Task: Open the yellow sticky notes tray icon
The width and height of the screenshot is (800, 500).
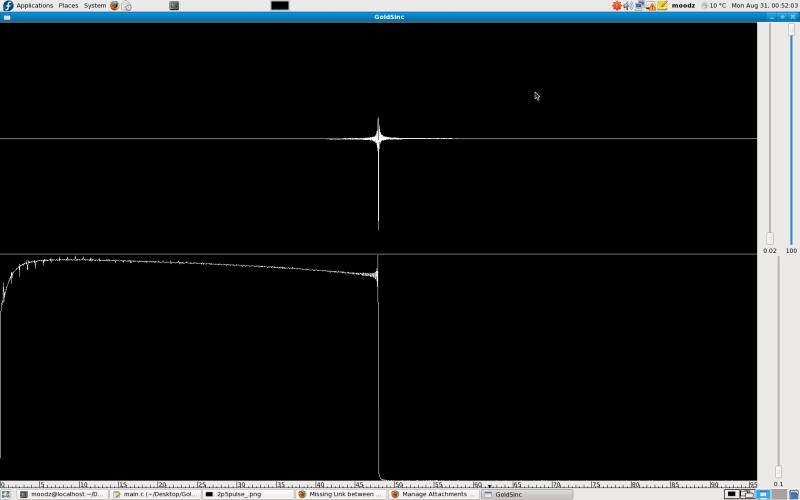Action: coord(662,5)
